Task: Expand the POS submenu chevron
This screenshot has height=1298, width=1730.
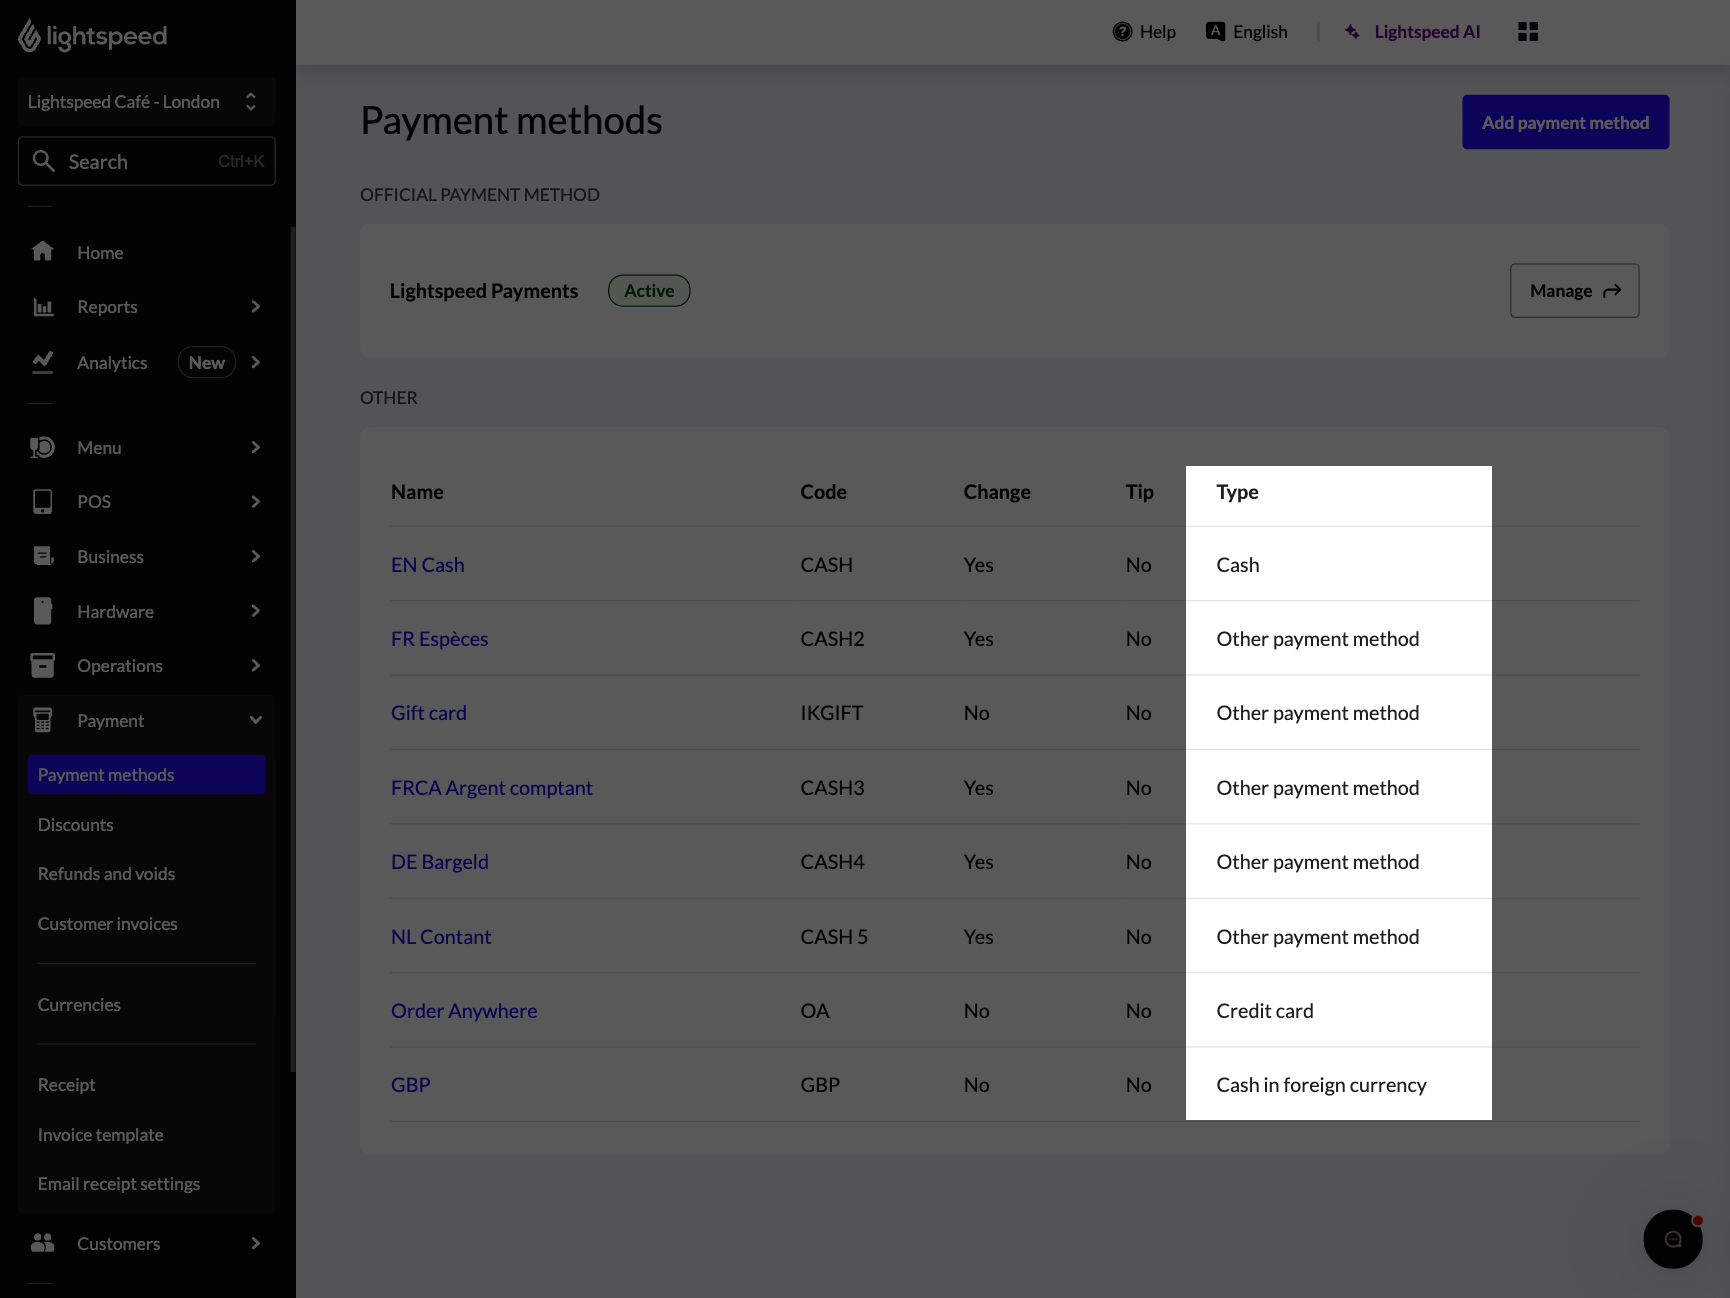Action: (x=255, y=501)
